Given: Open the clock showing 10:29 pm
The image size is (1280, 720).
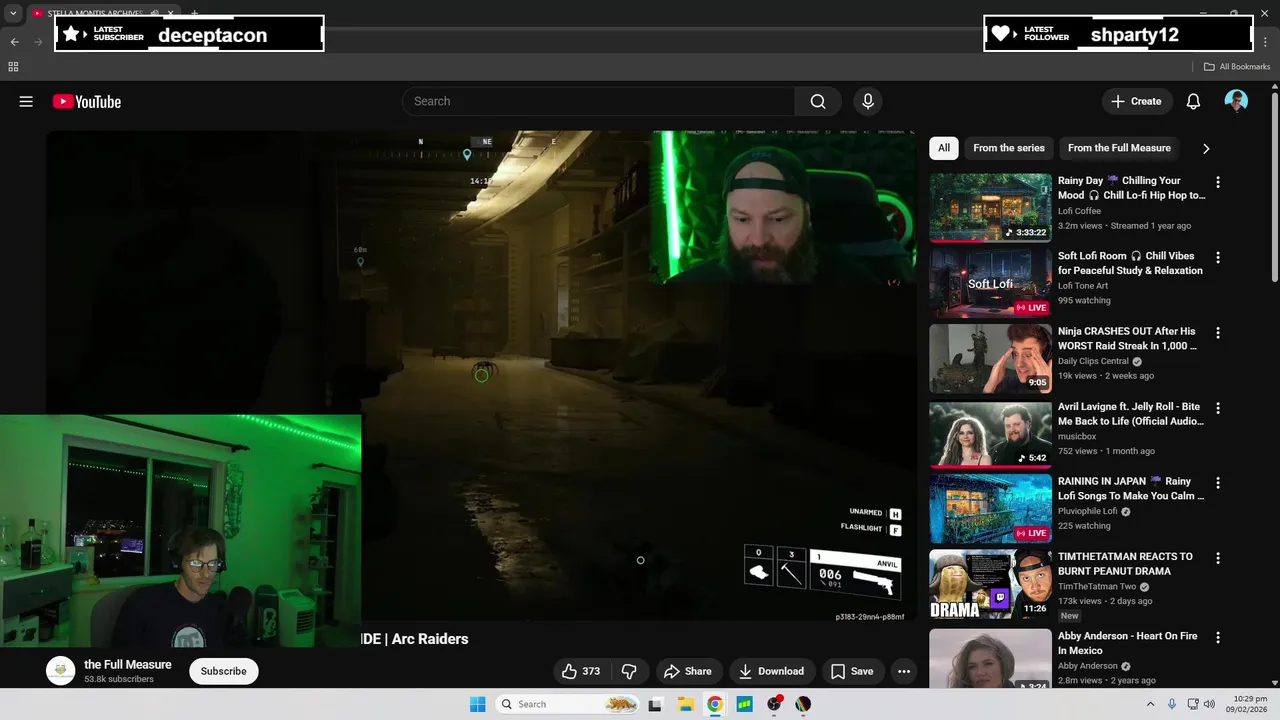Looking at the screenshot, I should coord(1248,704).
